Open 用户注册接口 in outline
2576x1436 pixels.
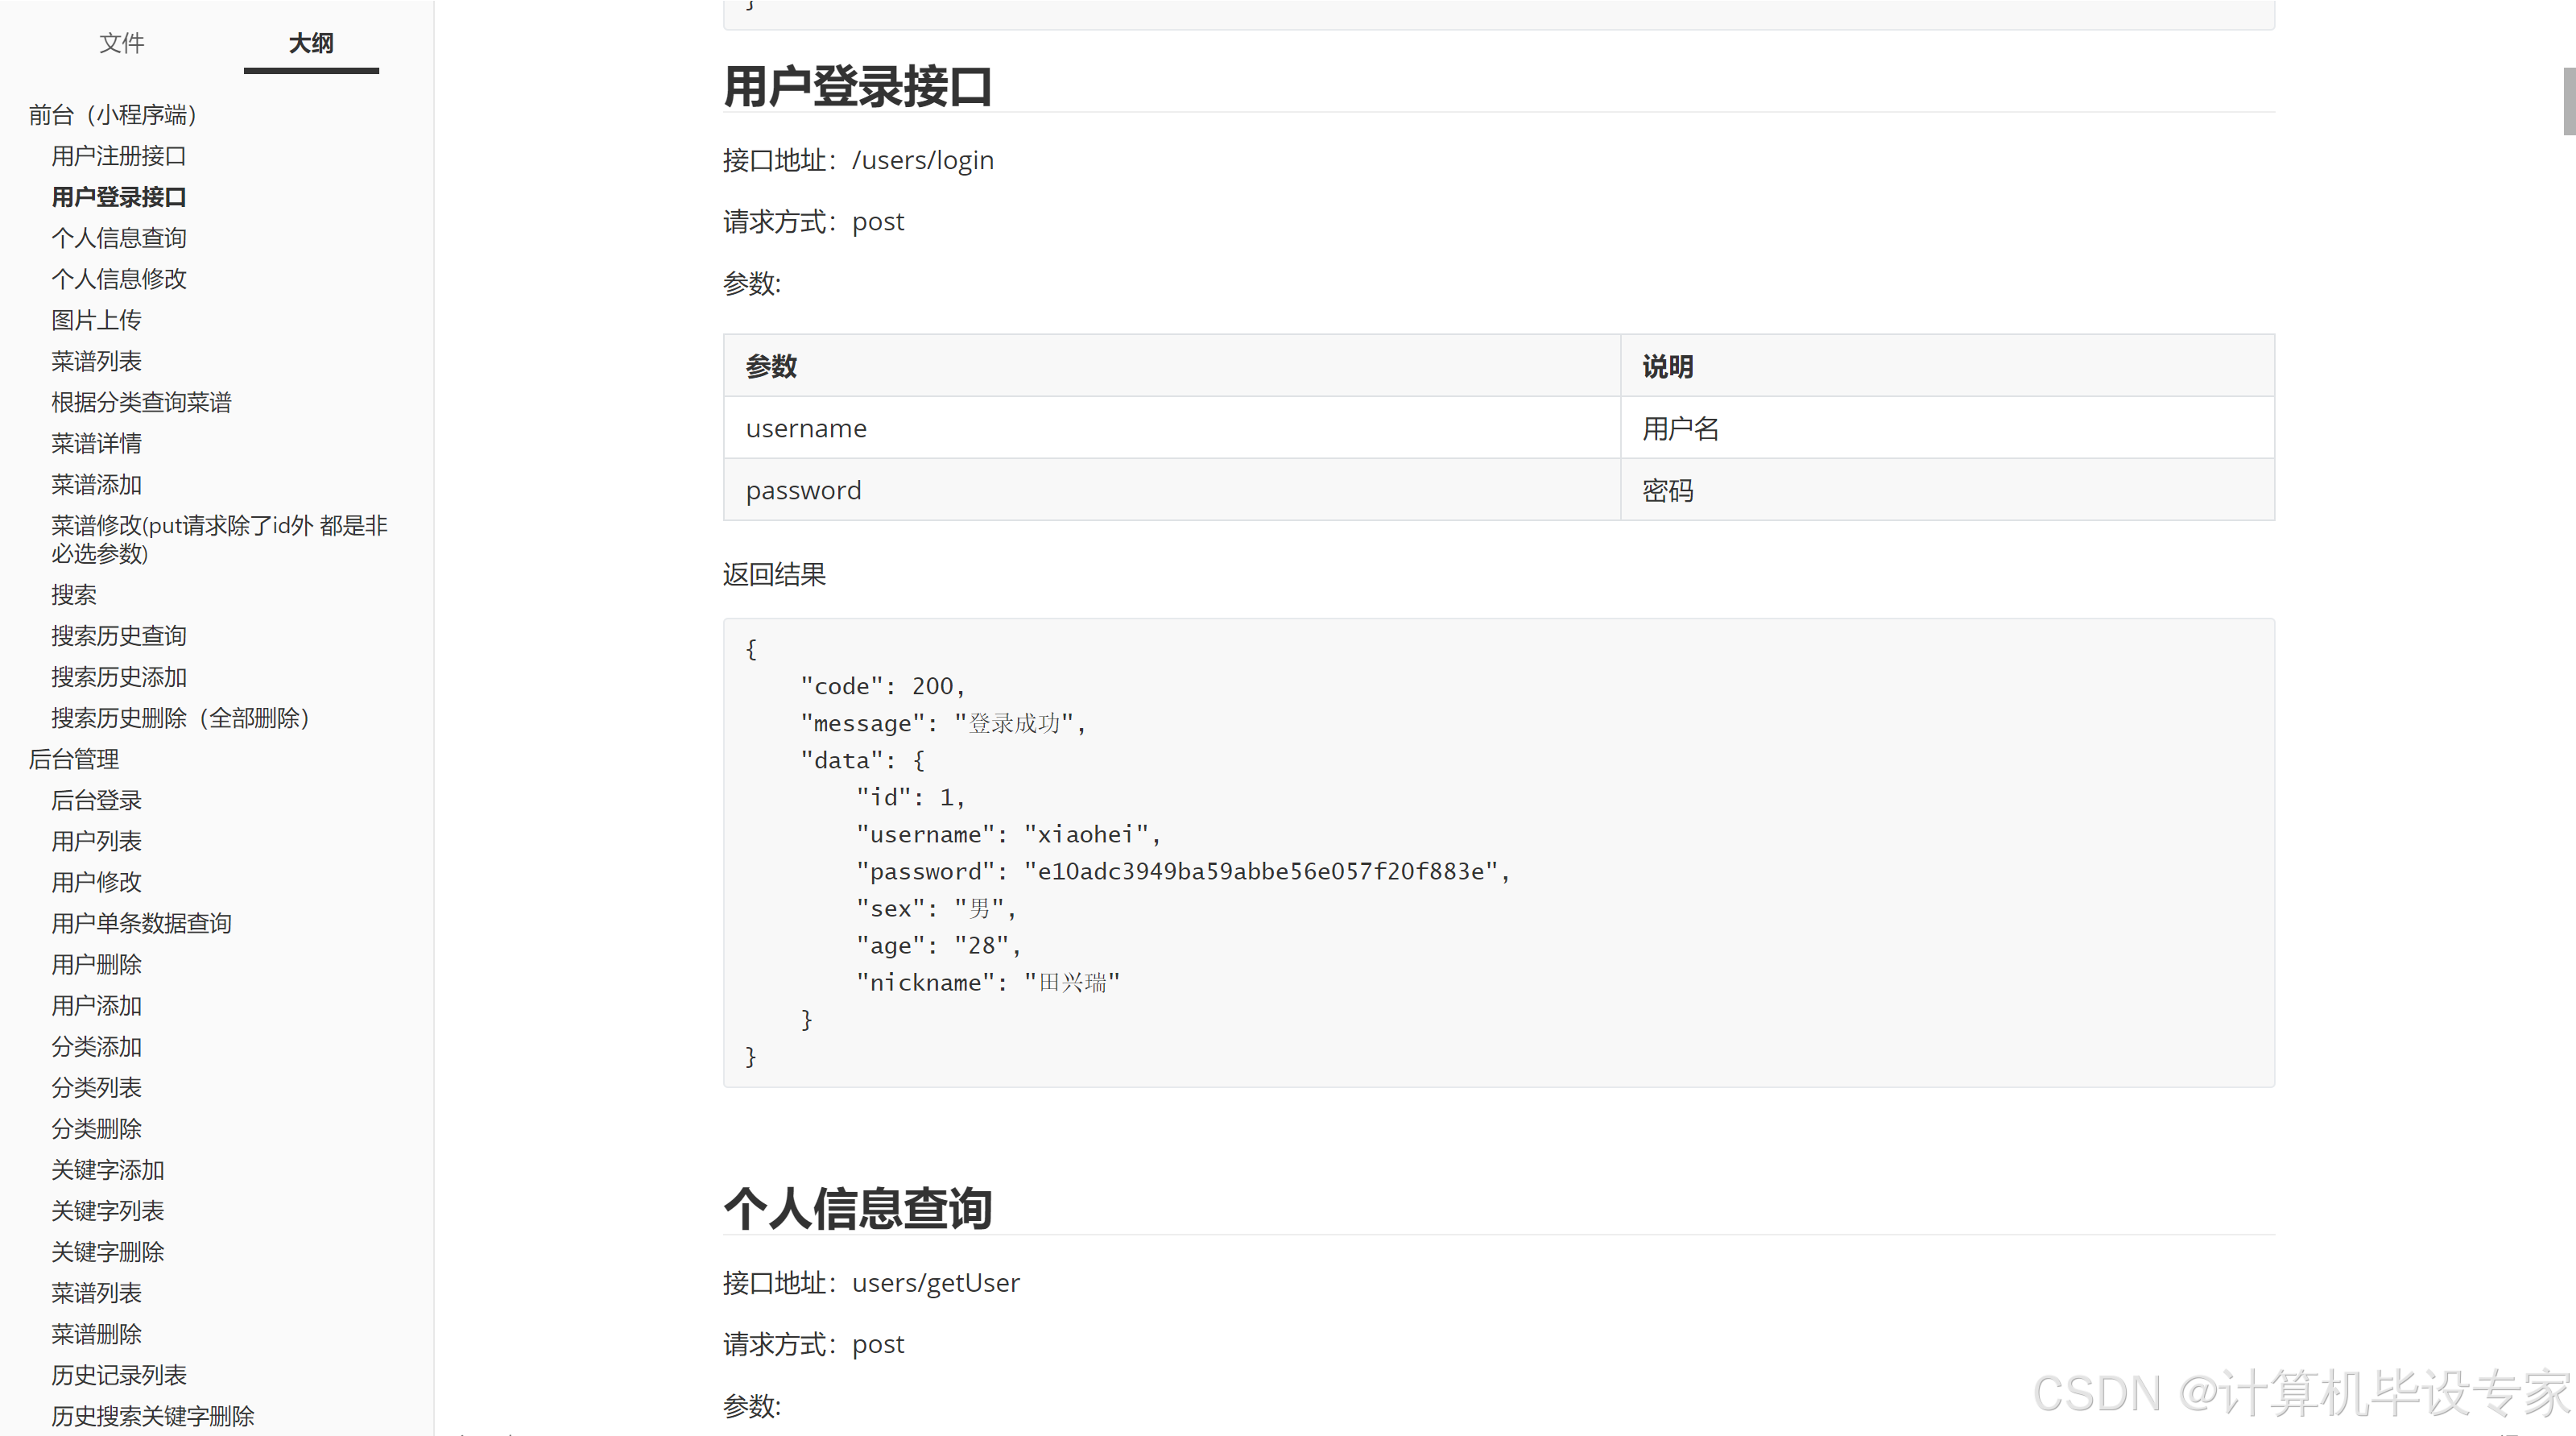click(118, 156)
